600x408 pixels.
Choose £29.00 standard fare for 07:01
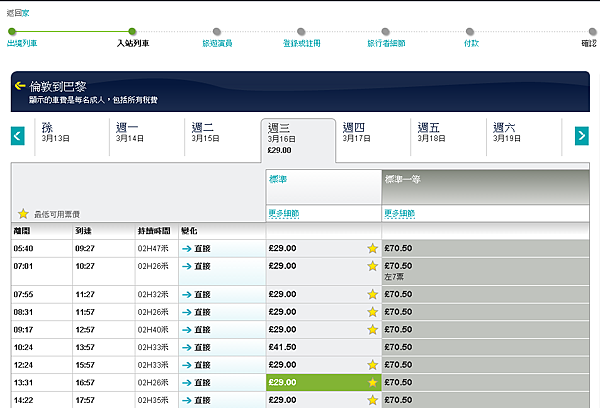(x=323, y=271)
